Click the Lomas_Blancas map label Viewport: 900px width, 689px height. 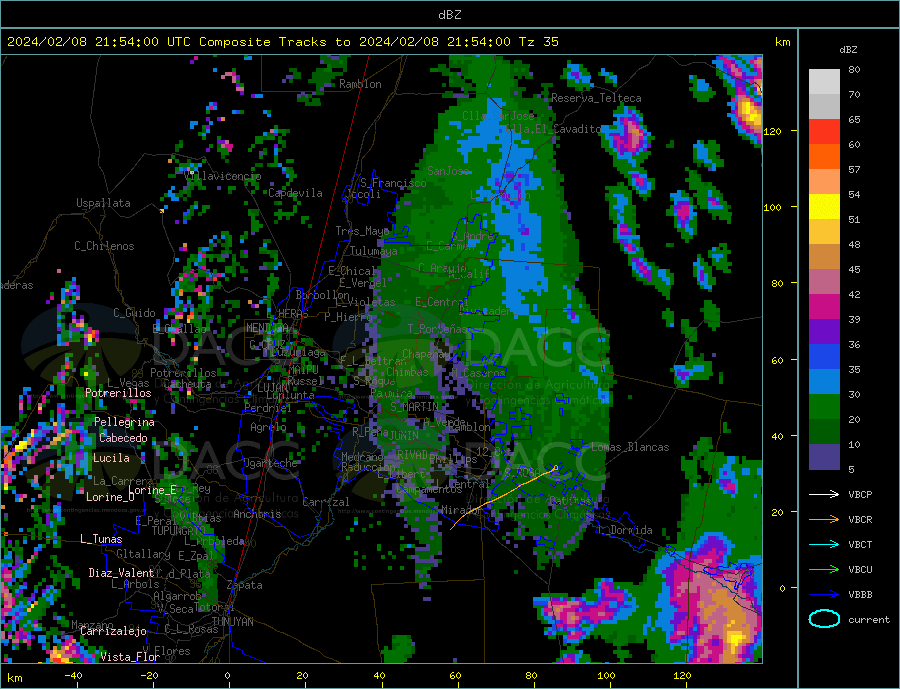[x=630, y=447]
